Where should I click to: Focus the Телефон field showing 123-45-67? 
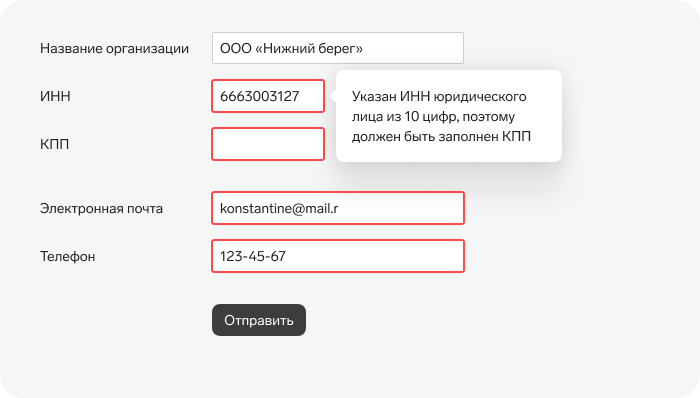point(338,256)
